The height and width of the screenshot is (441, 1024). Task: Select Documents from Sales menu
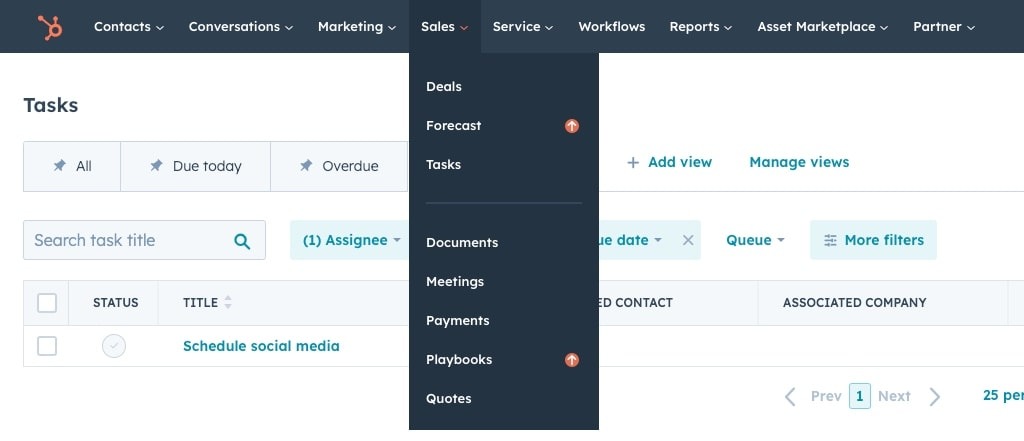click(462, 242)
